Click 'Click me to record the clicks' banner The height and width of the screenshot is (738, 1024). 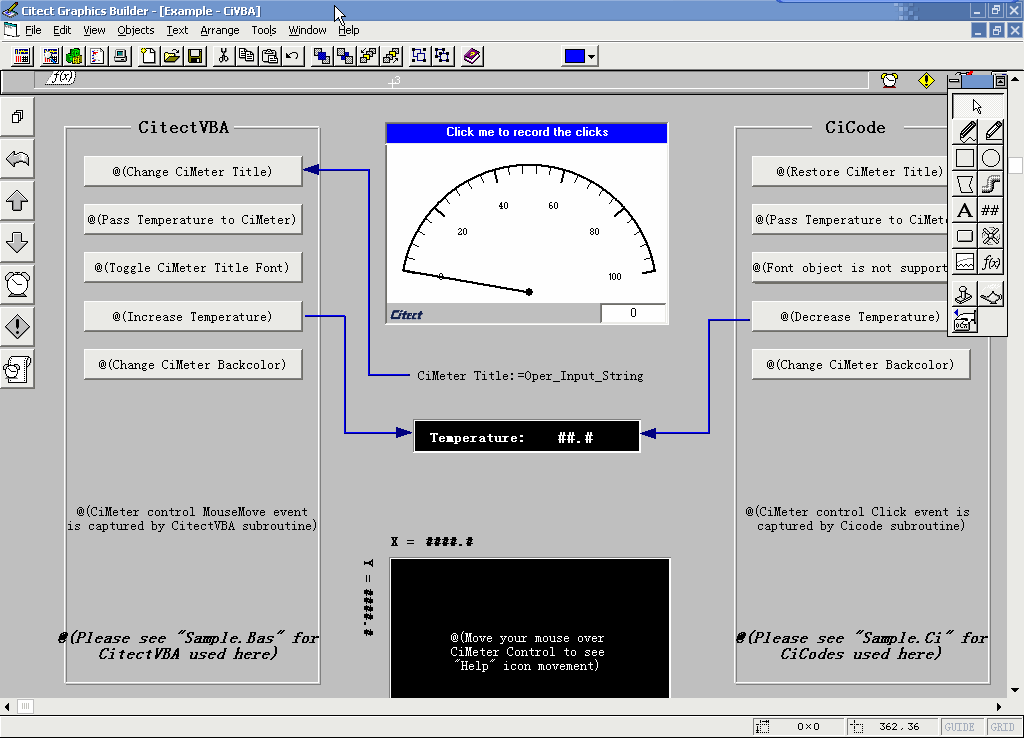click(526, 133)
